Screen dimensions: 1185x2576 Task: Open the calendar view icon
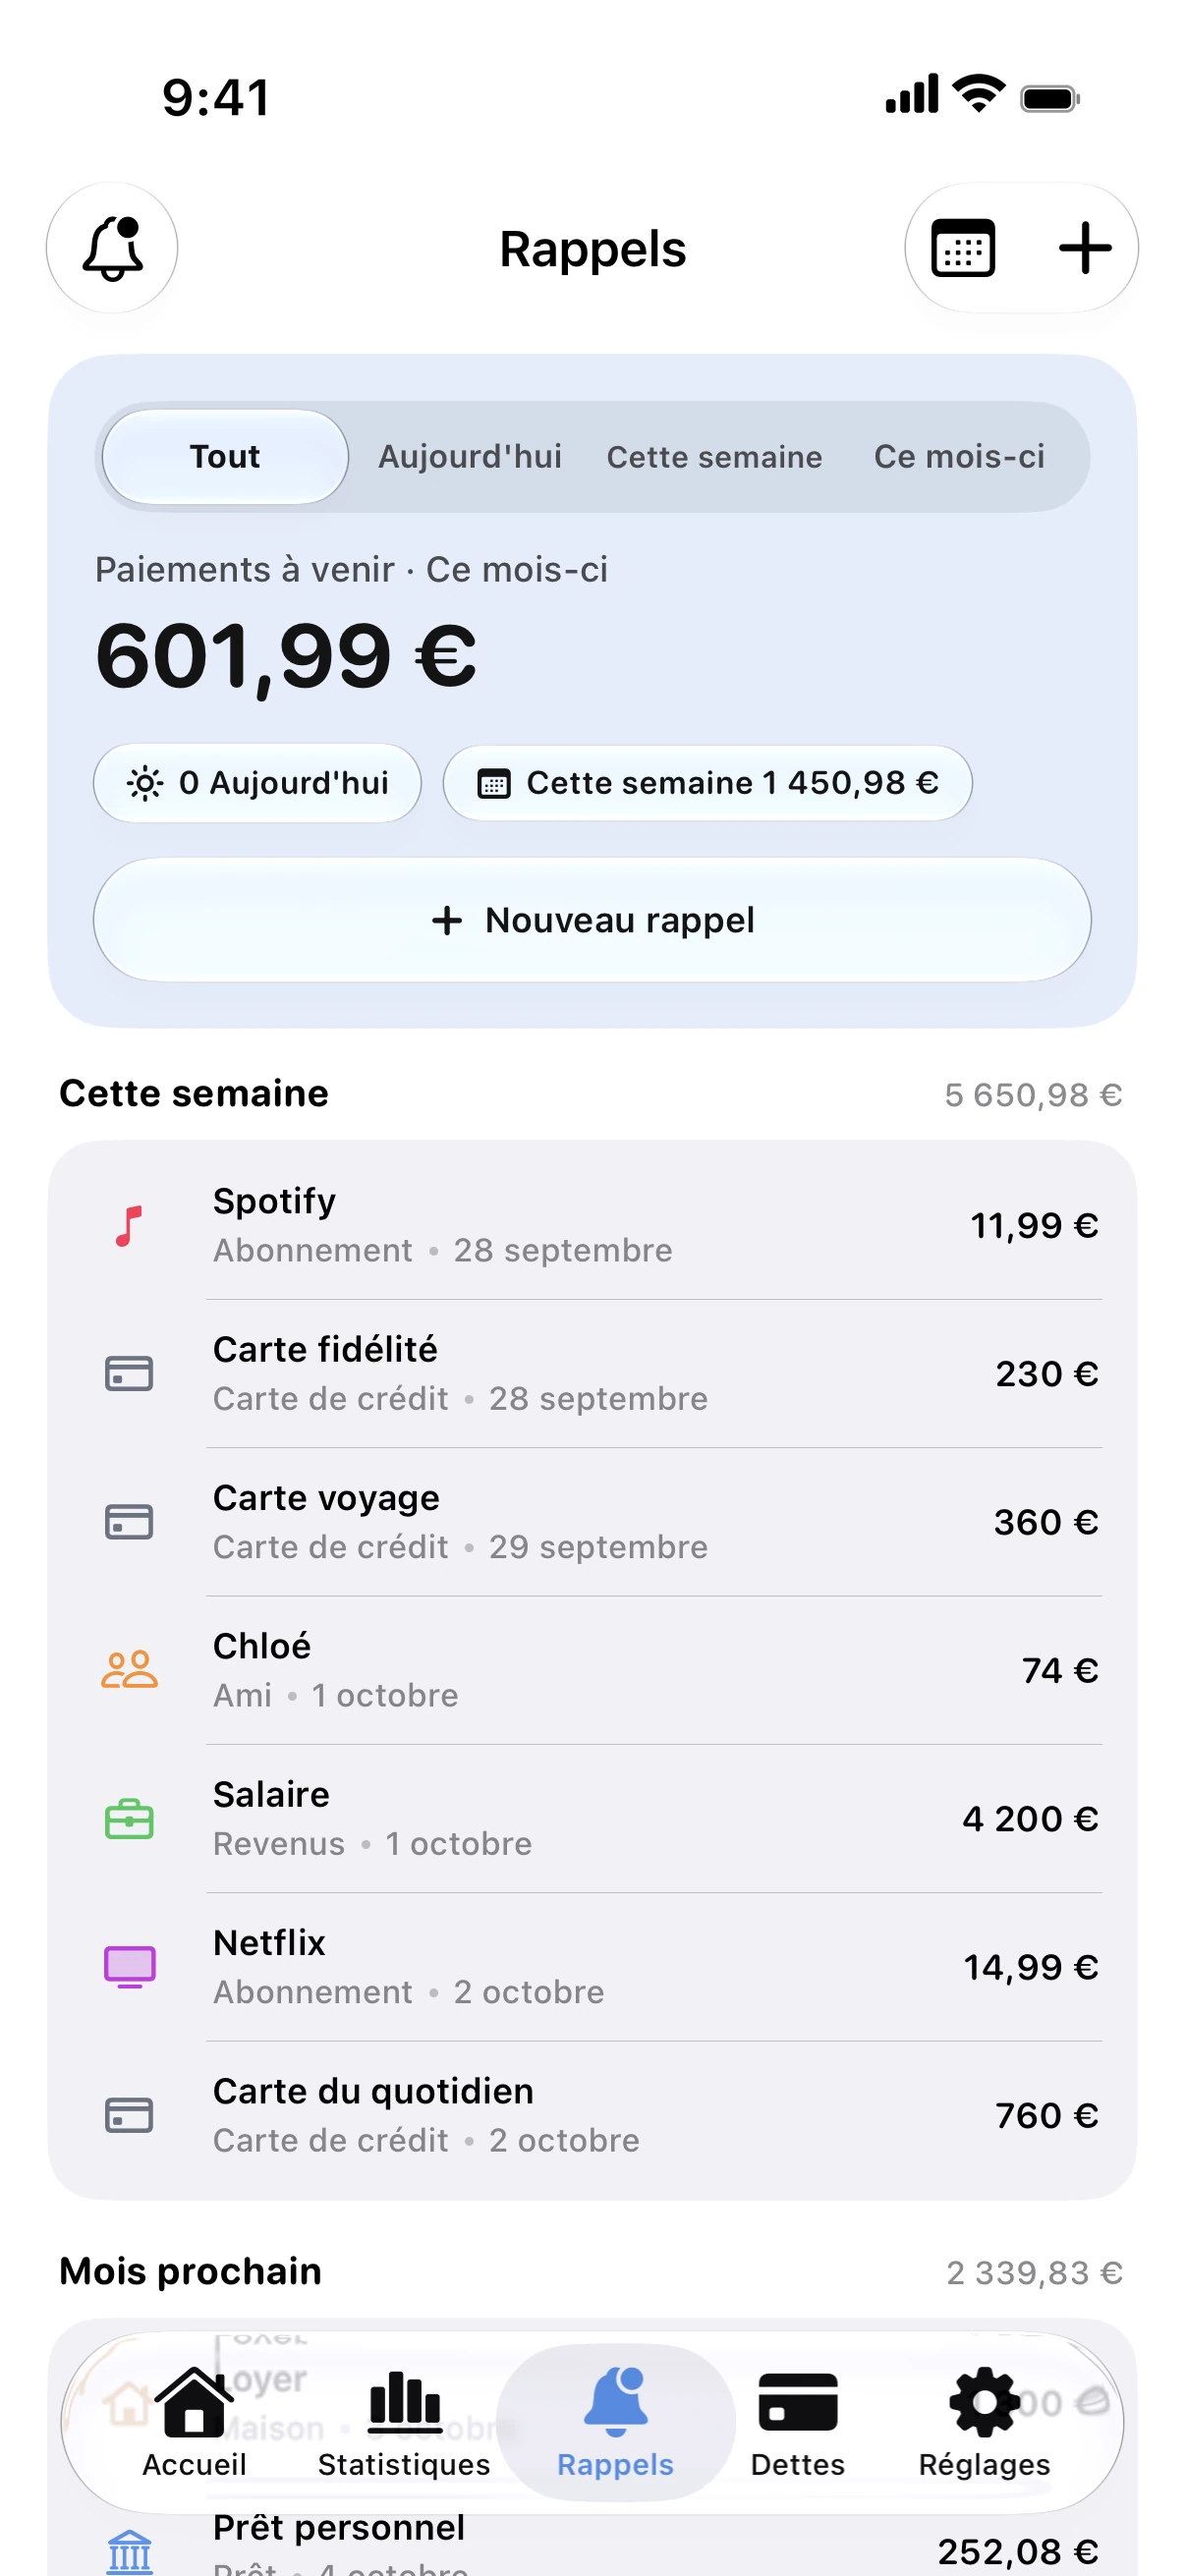pos(963,248)
